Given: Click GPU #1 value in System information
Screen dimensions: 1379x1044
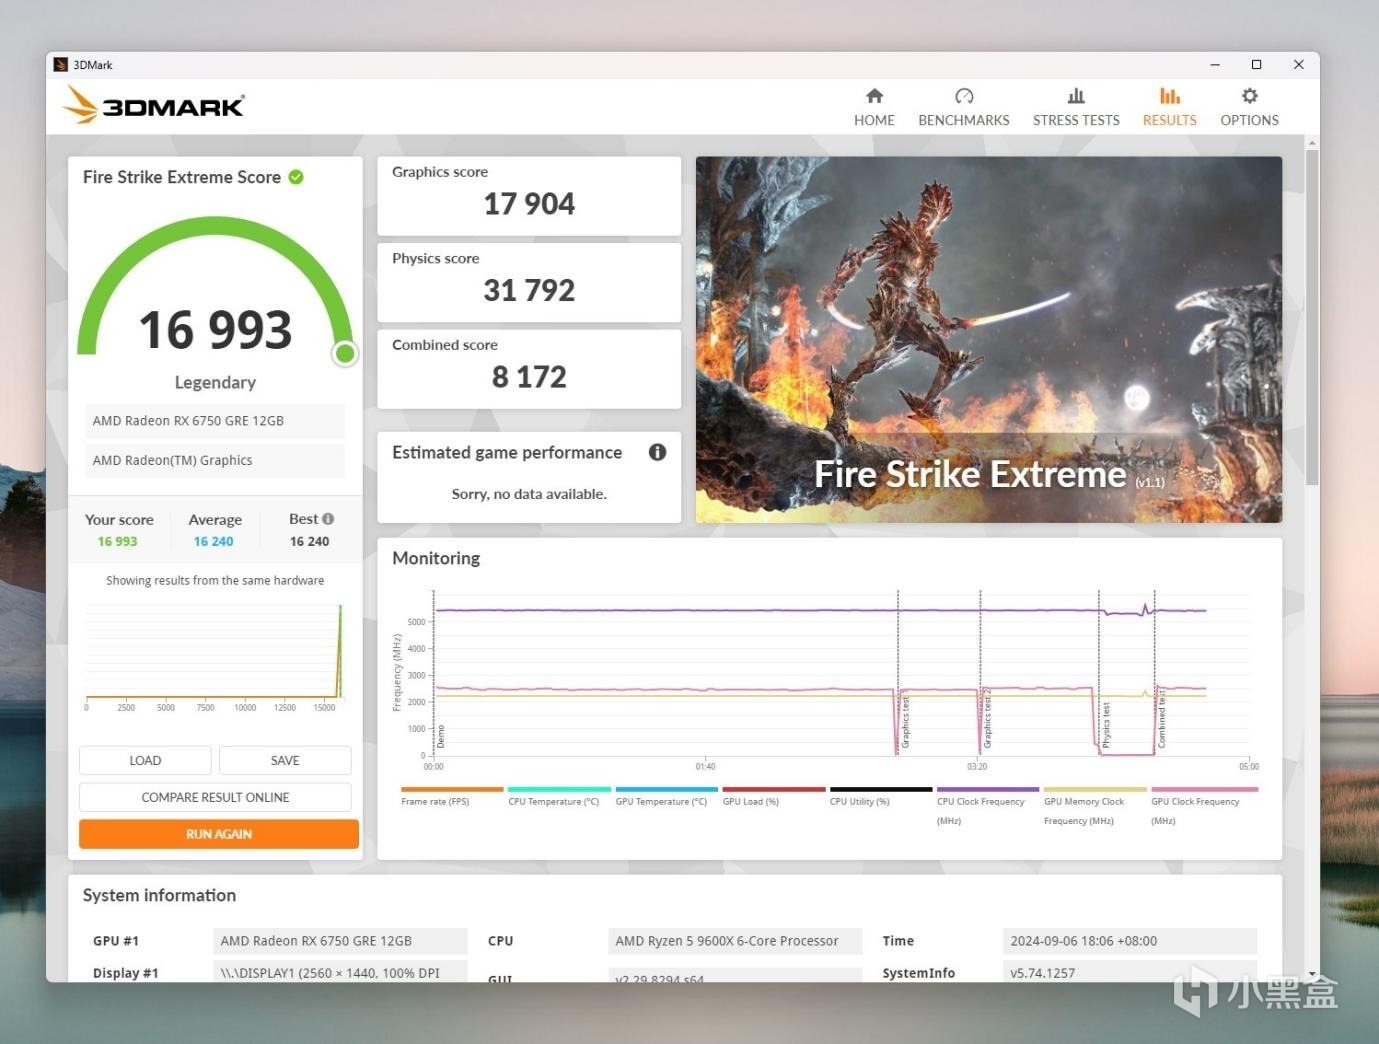Looking at the screenshot, I should (340, 941).
